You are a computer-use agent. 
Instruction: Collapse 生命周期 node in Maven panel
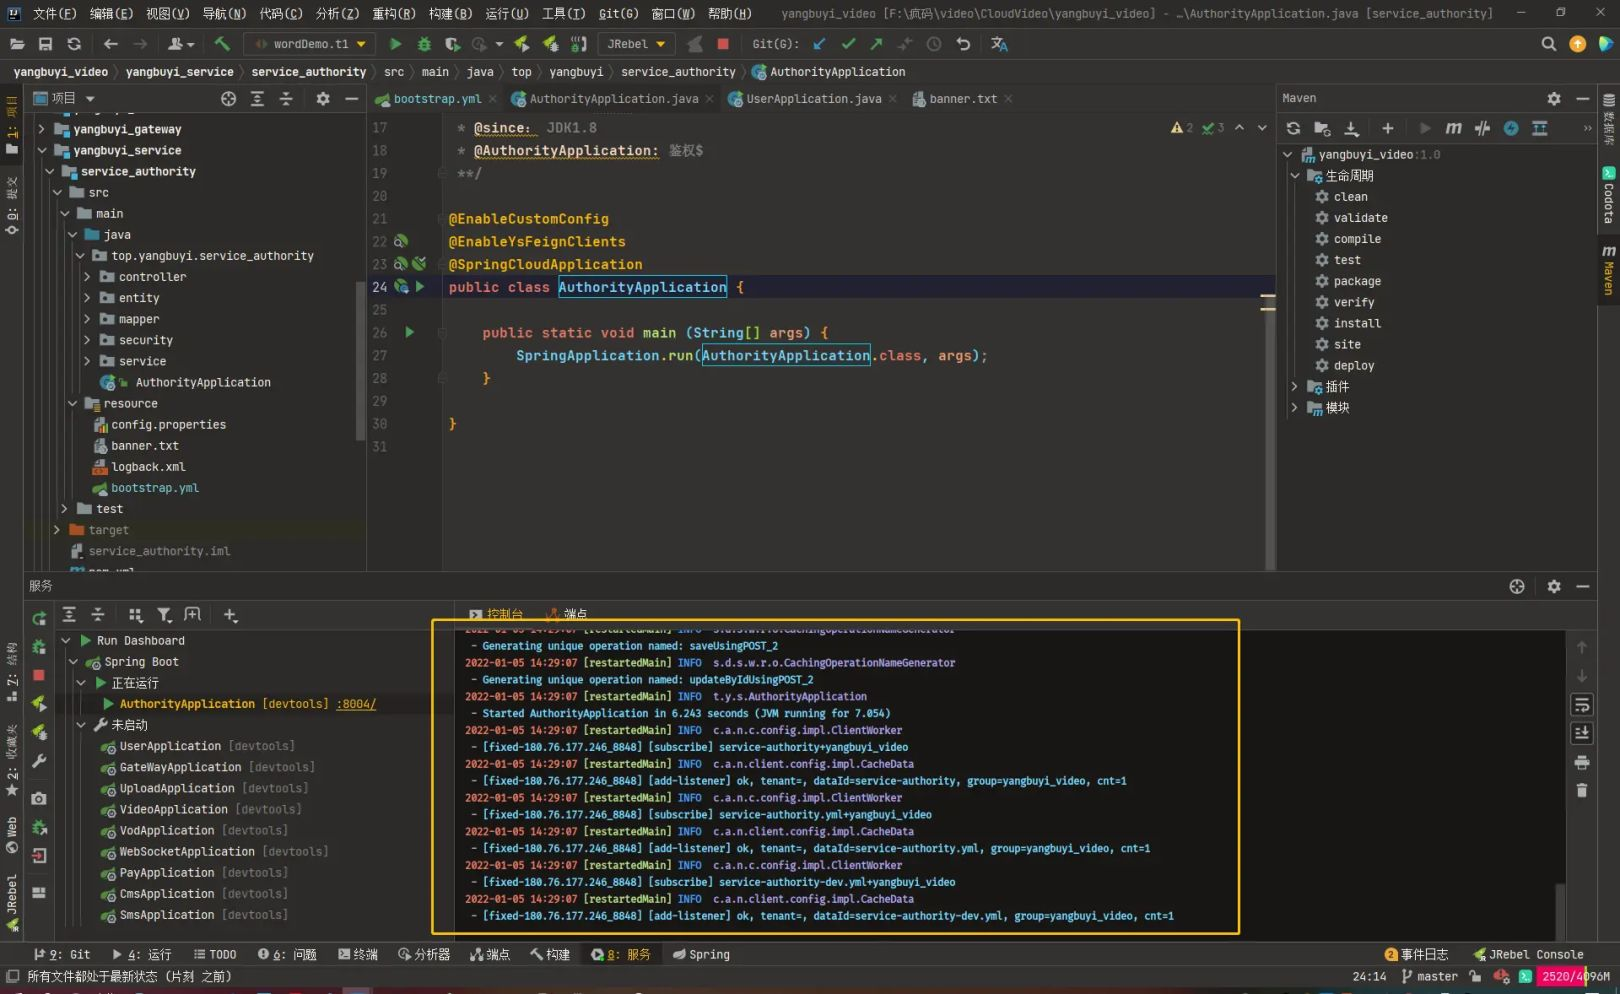tap(1295, 176)
